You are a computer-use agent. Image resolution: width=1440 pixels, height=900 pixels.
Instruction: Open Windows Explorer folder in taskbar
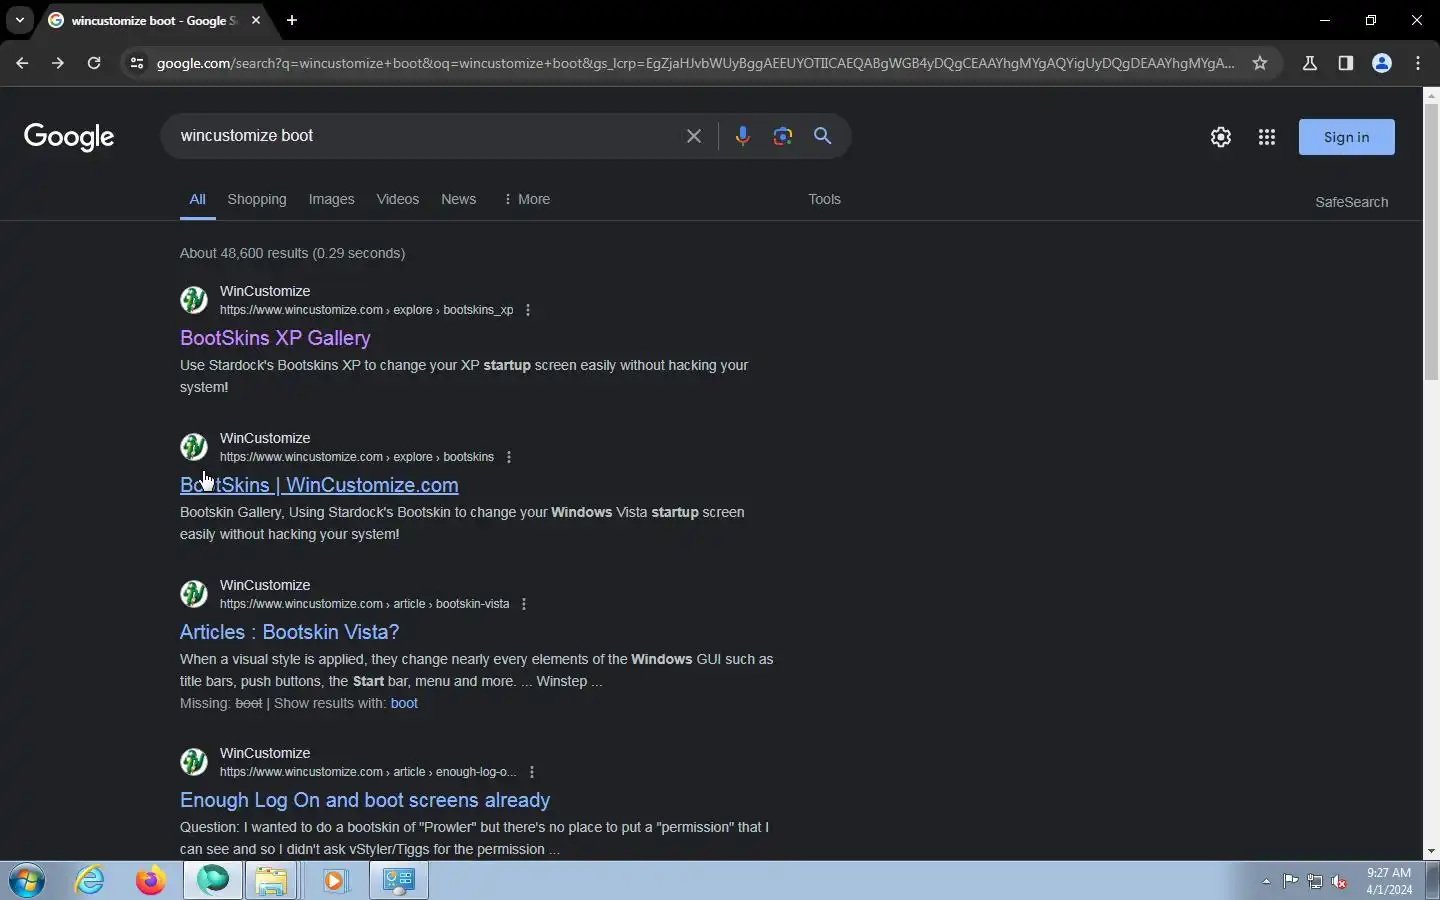click(271, 881)
